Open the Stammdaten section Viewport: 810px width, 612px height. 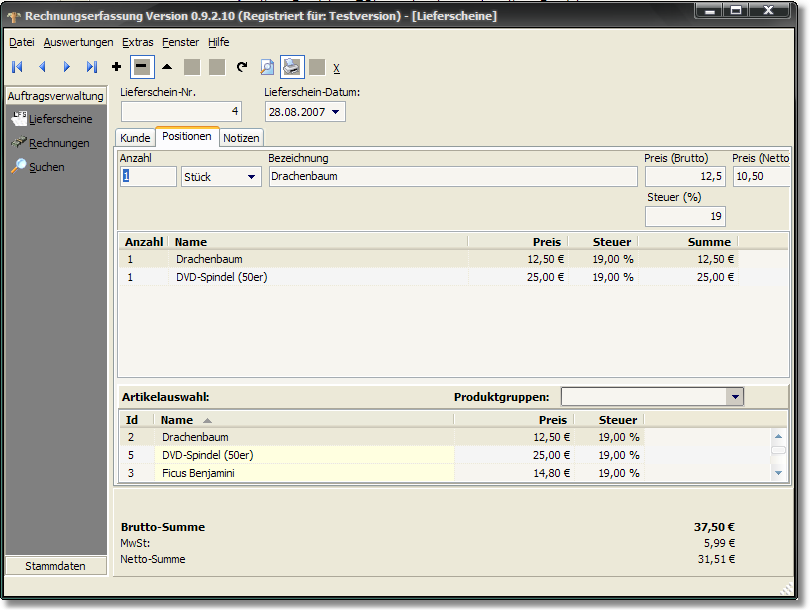pos(55,566)
